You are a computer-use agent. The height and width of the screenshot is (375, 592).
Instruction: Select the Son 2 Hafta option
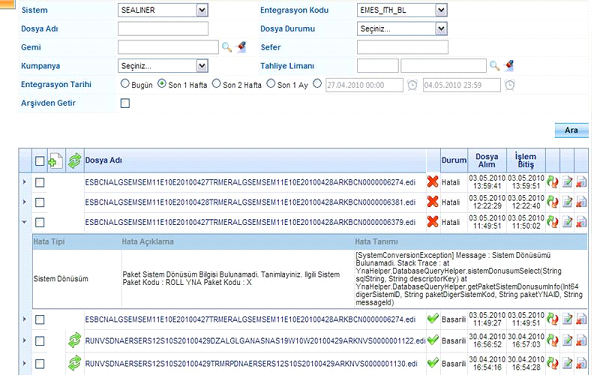pos(216,84)
